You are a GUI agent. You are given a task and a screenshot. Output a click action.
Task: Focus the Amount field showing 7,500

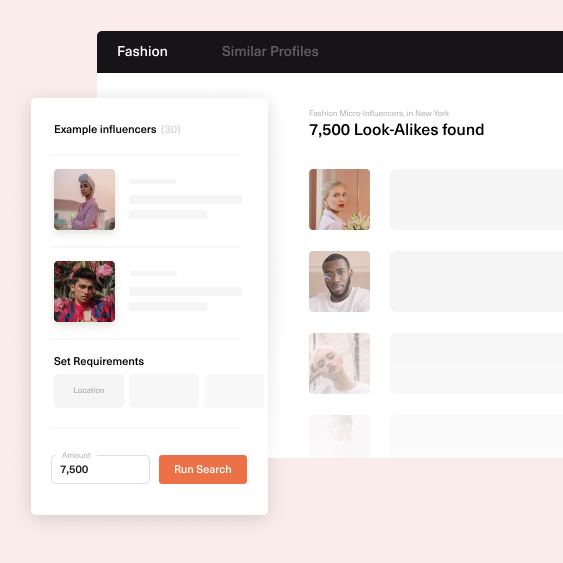101,469
